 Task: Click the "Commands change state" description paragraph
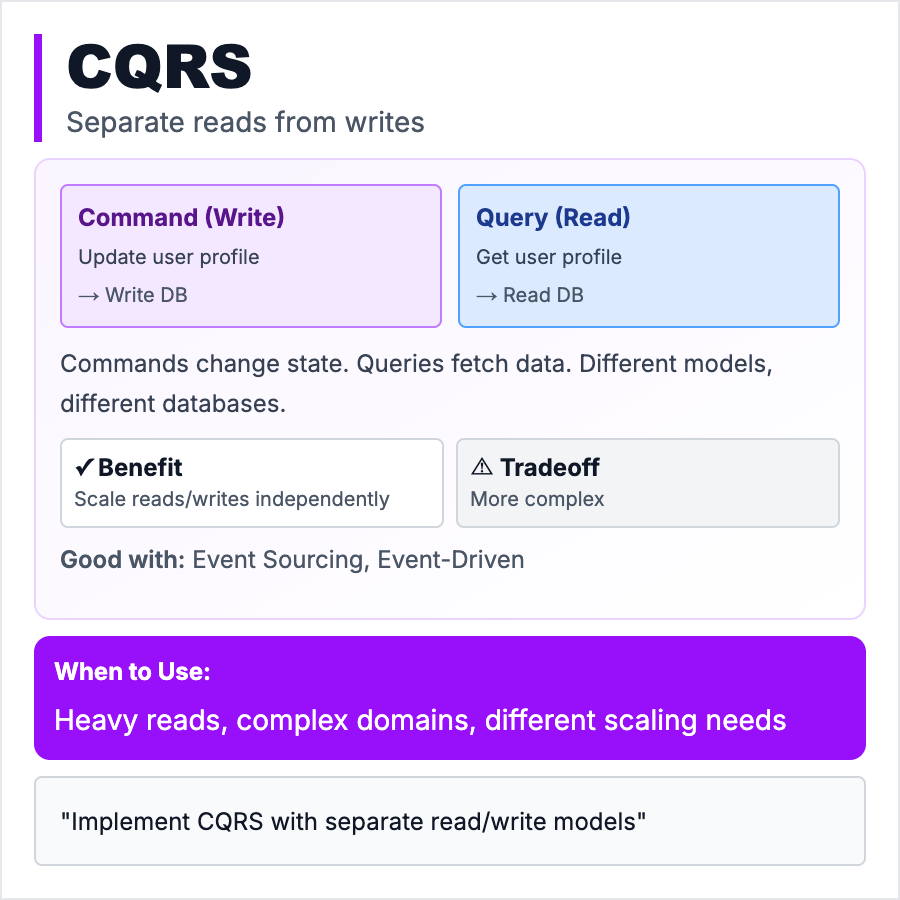click(x=416, y=383)
